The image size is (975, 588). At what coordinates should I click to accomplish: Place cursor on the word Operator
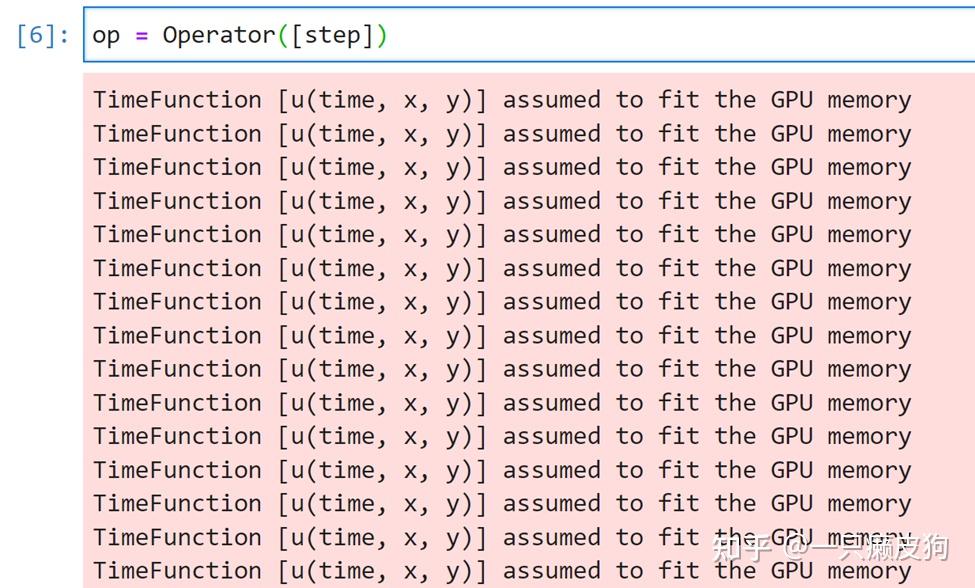(218, 36)
